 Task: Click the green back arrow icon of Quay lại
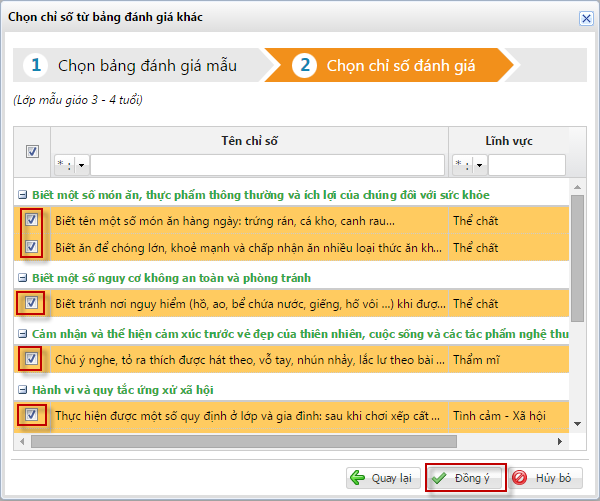(x=358, y=478)
